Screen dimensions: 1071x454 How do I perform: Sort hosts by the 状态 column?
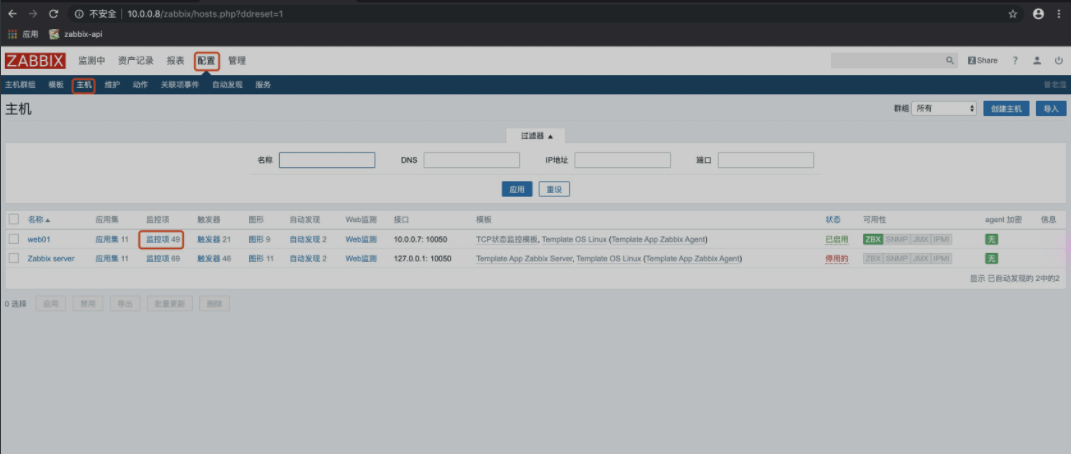(x=833, y=220)
